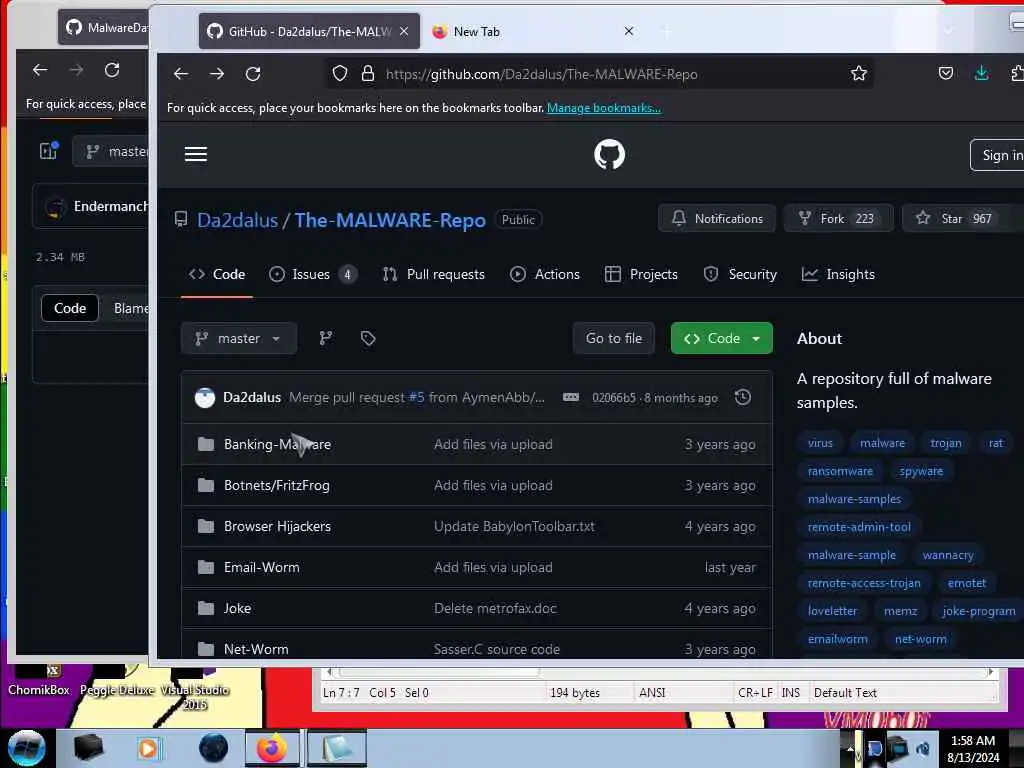Image resolution: width=1024 pixels, height=768 pixels.
Task: Reload the Da2dalus GitHub page
Action: (x=253, y=74)
